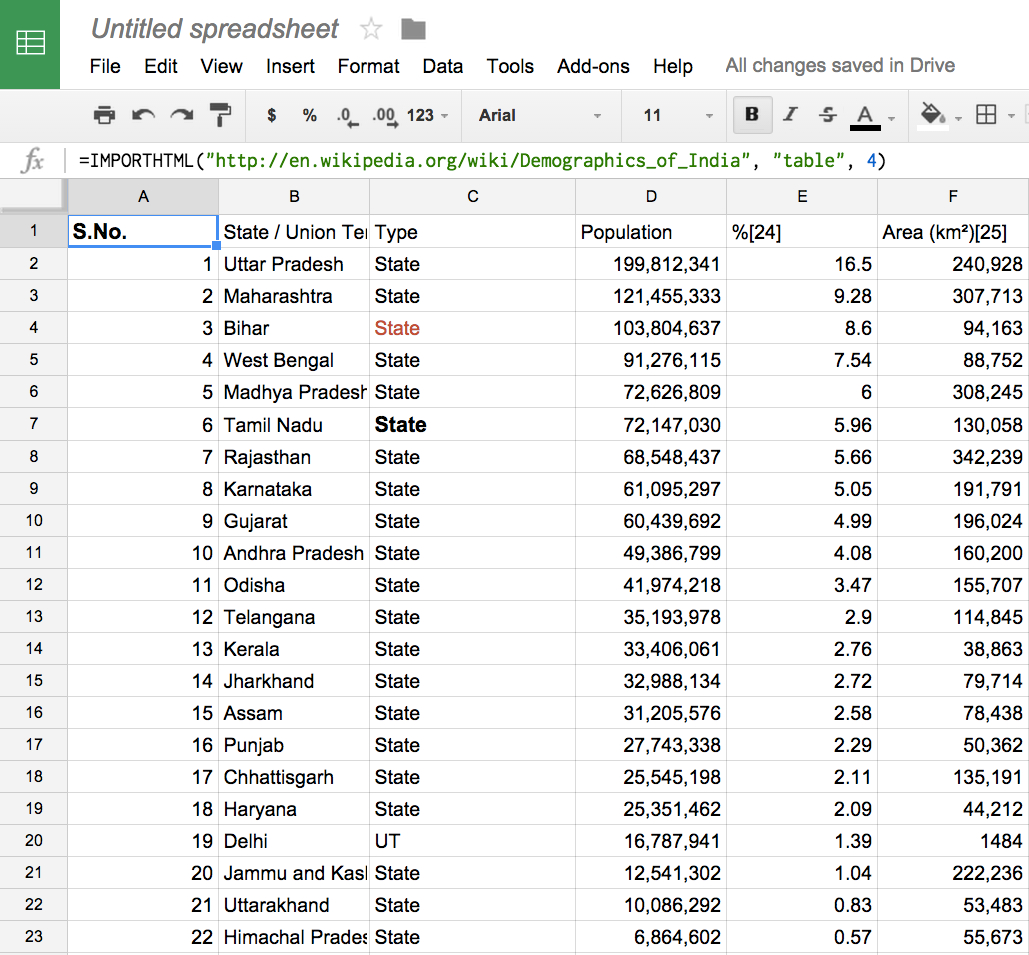Open the Sheets home icon
Image resolution: width=1029 pixels, height=955 pixels.
pos(30,43)
